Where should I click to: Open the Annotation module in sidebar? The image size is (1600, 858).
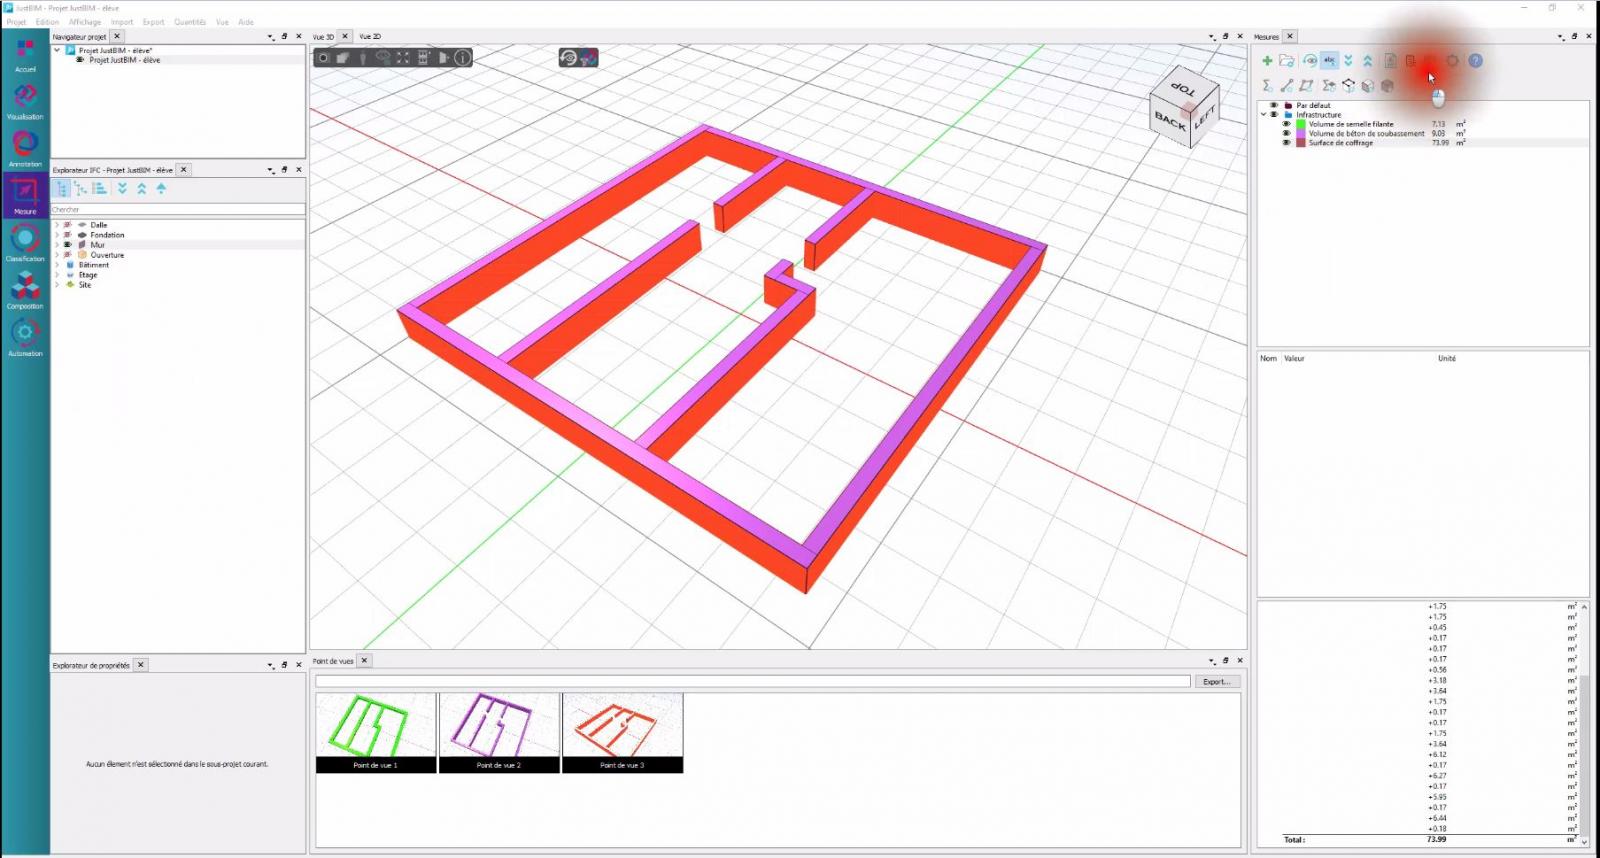click(x=25, y=146)
